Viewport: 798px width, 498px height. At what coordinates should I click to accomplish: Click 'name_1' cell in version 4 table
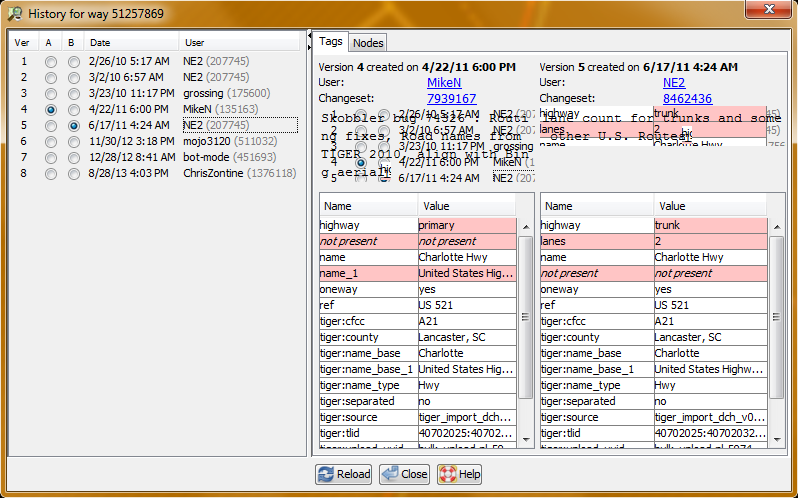pyautogui.click(x=368, y=273)
